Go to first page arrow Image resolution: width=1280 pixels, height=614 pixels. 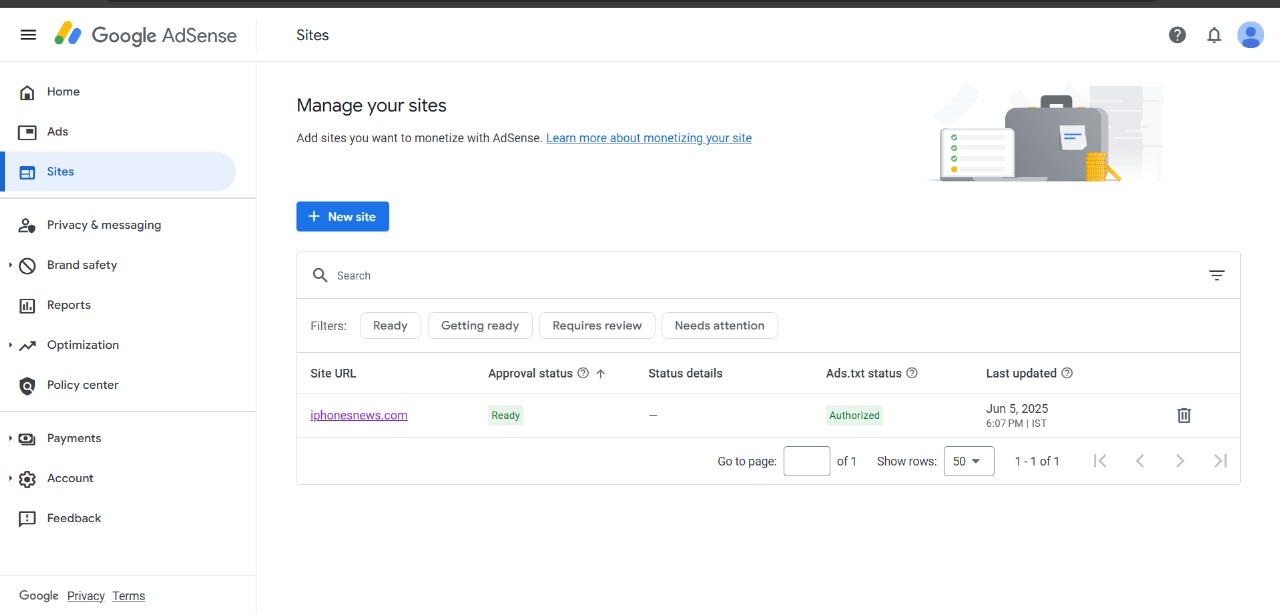pos(1100,461)
